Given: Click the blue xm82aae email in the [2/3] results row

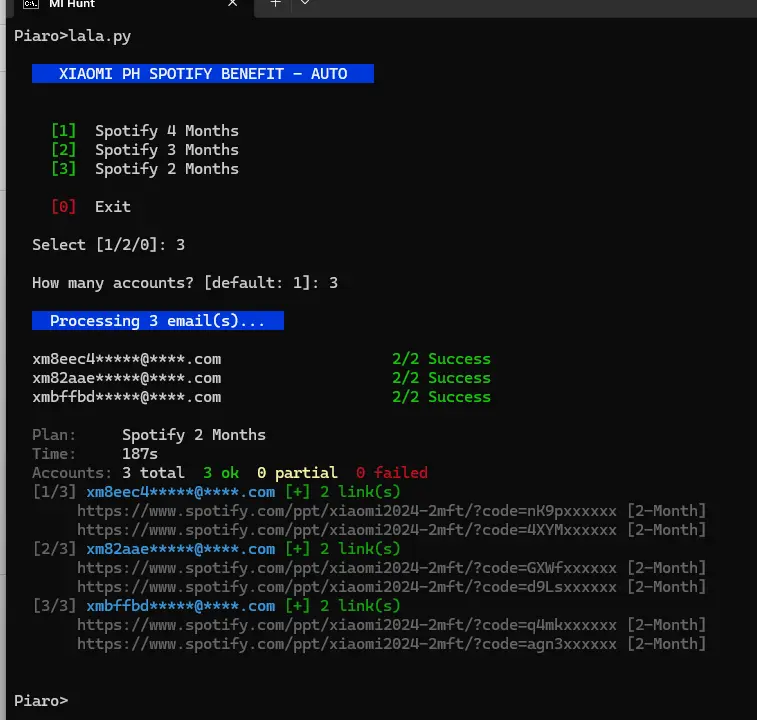Looking at the screenshot, I should (x=181, y=549).
